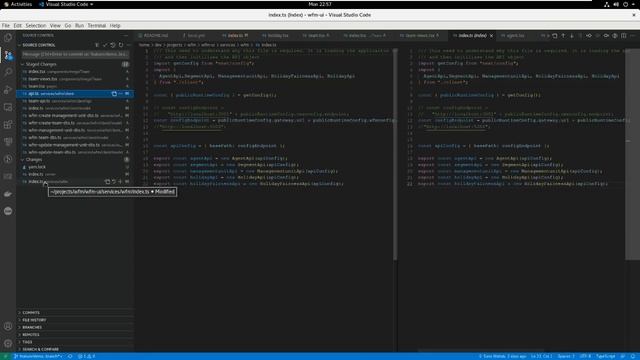Click the open file icon in editor toolbar
The height and width of the screenshot is (360, 640).
(554, 36)
